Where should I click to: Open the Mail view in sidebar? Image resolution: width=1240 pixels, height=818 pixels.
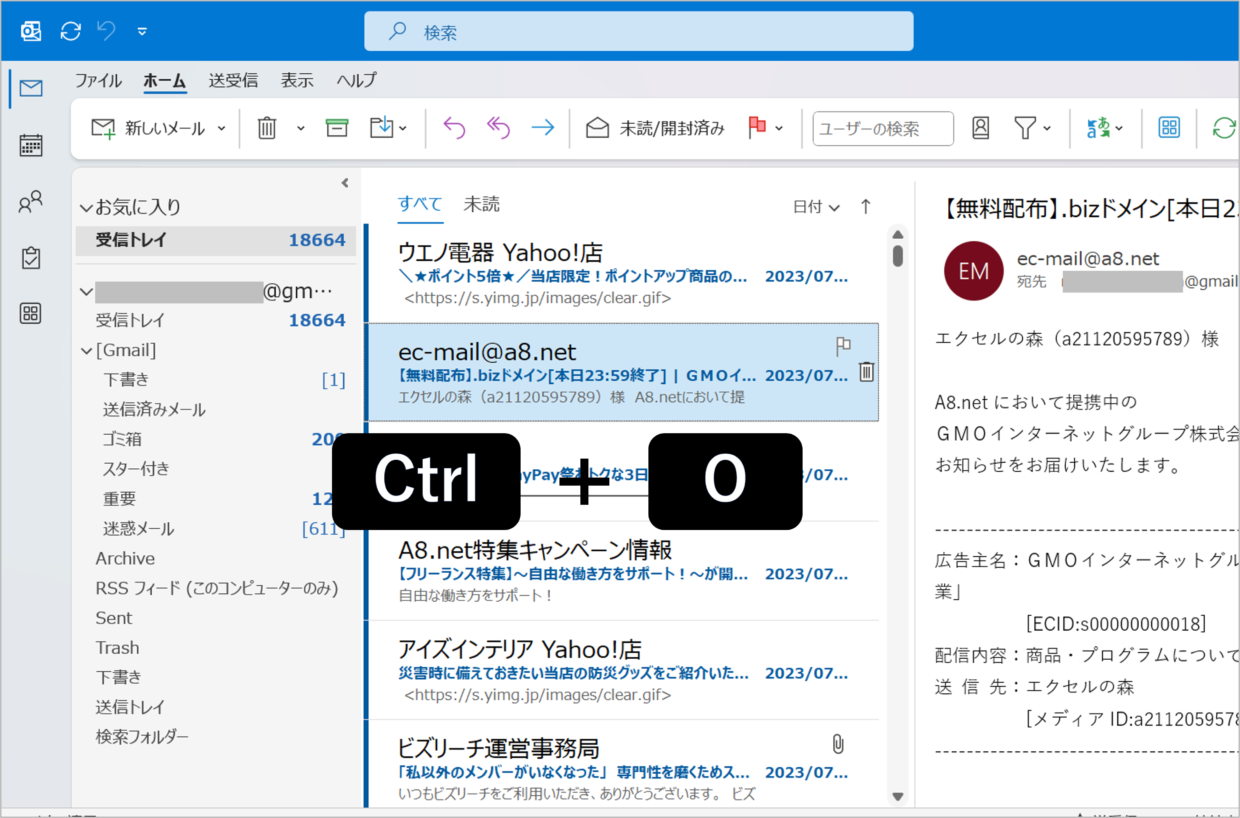(31, 88)
